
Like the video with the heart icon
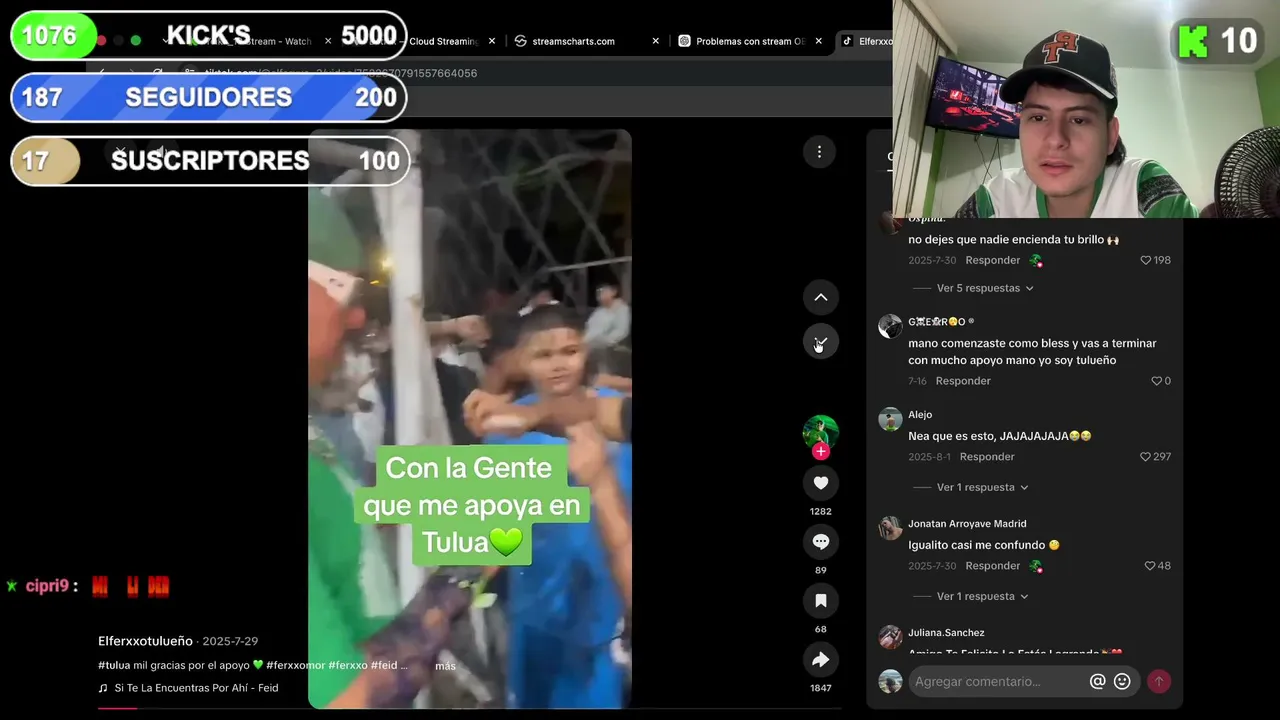(820, 483)
